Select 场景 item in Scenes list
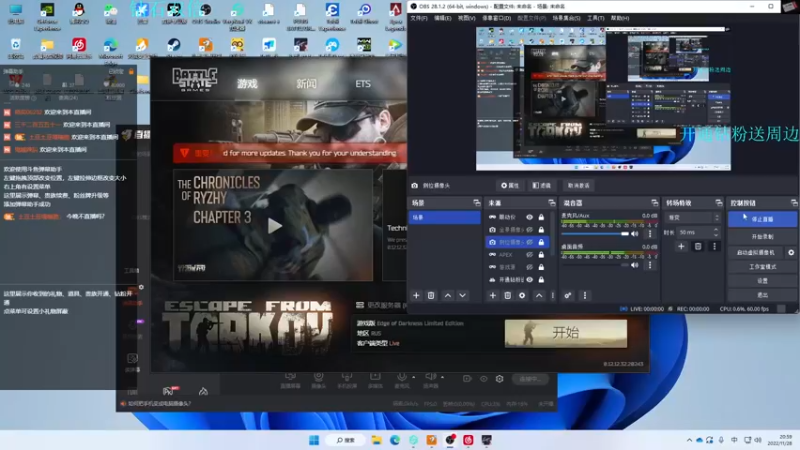 click(444, 217)
